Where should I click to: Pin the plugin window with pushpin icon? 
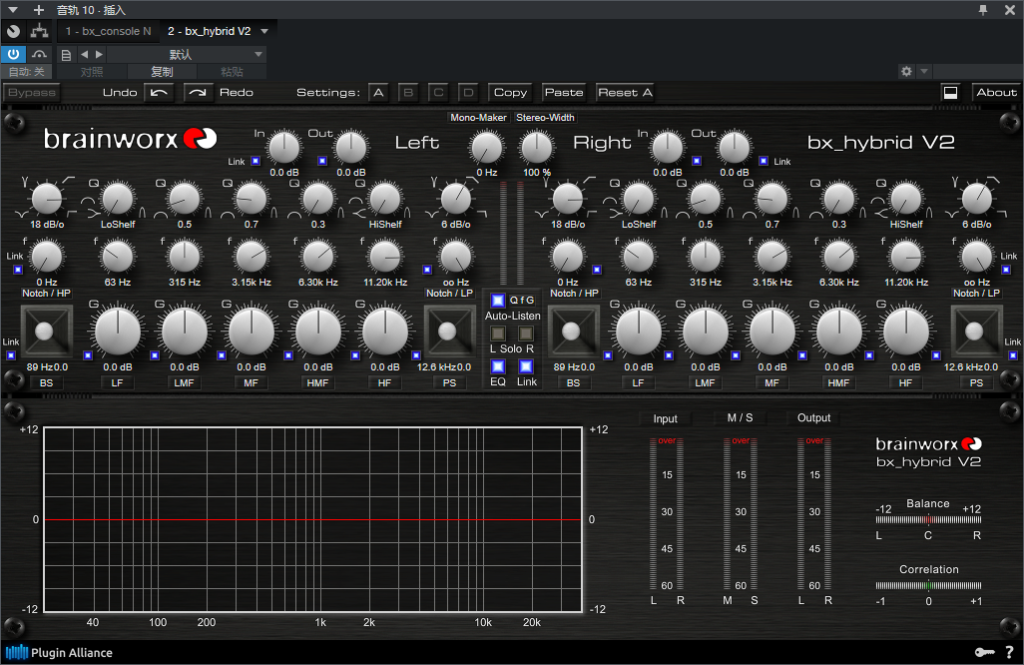[x=983, y=9]
